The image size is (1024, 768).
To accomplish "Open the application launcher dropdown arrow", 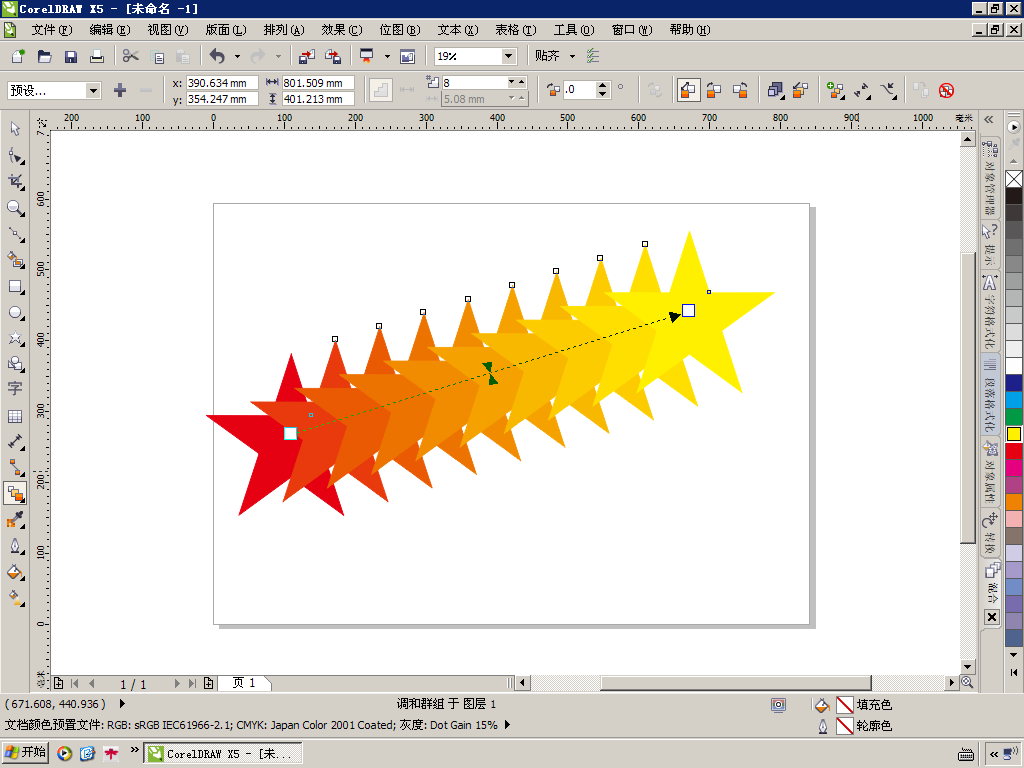I will (387, 56).
